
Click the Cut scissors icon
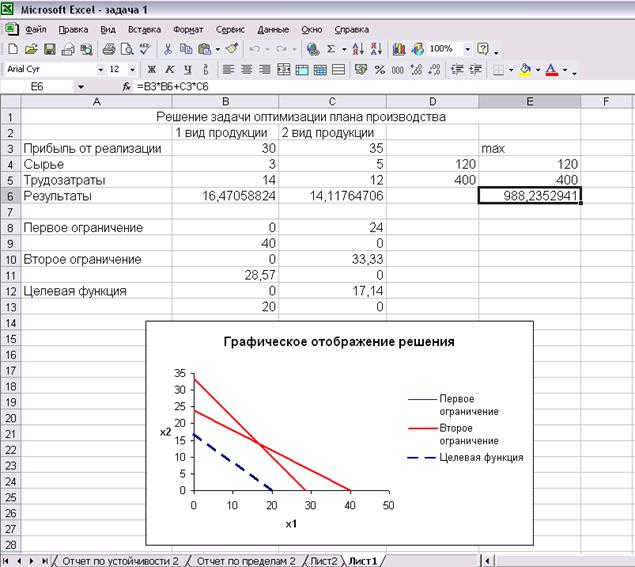tap(168, 48)
